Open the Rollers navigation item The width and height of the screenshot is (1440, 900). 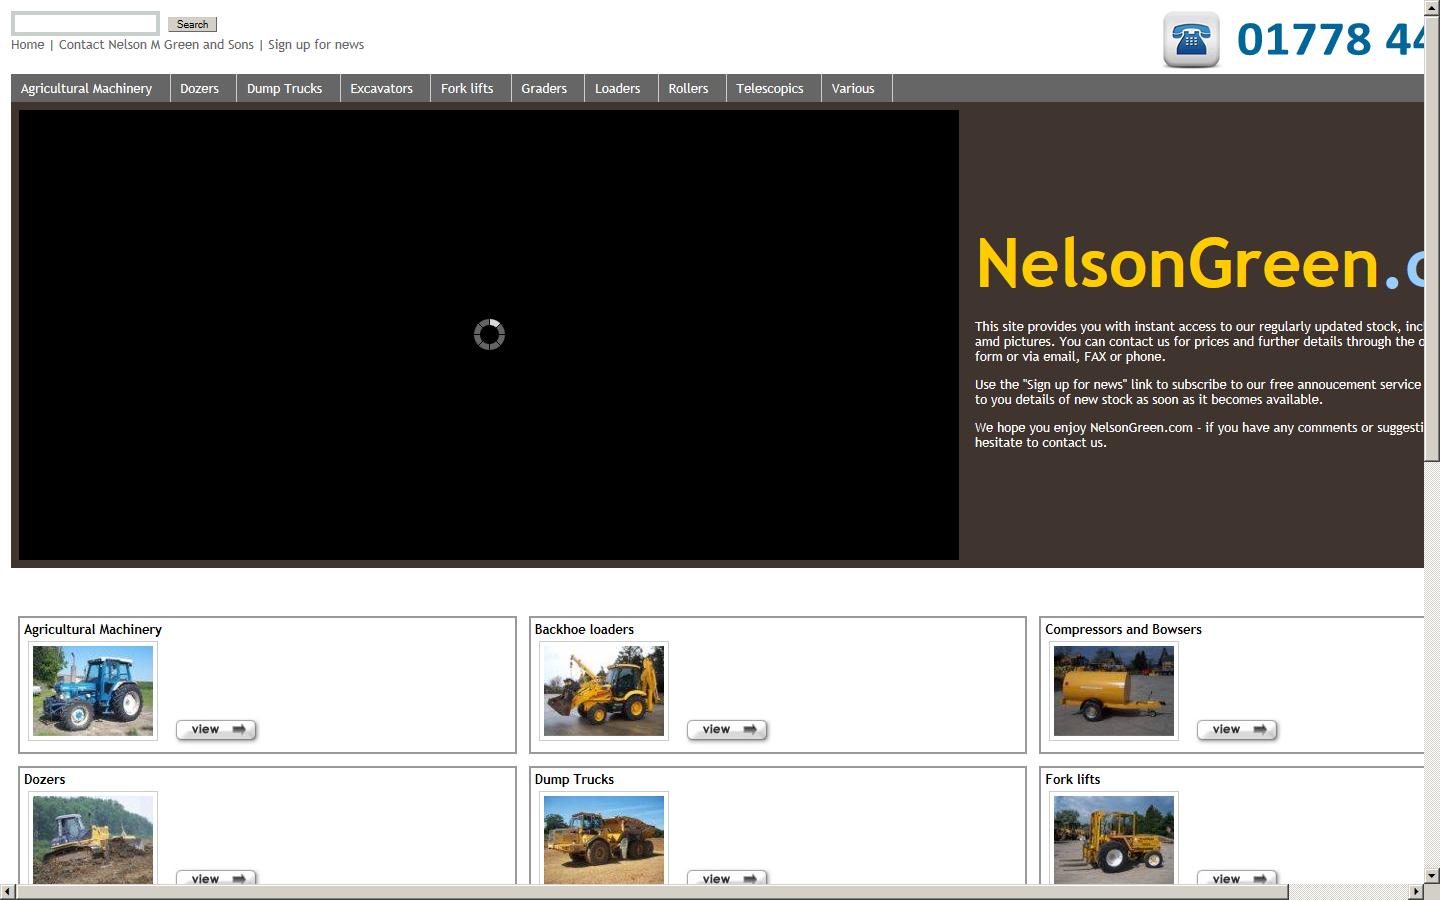coord(688,88)
